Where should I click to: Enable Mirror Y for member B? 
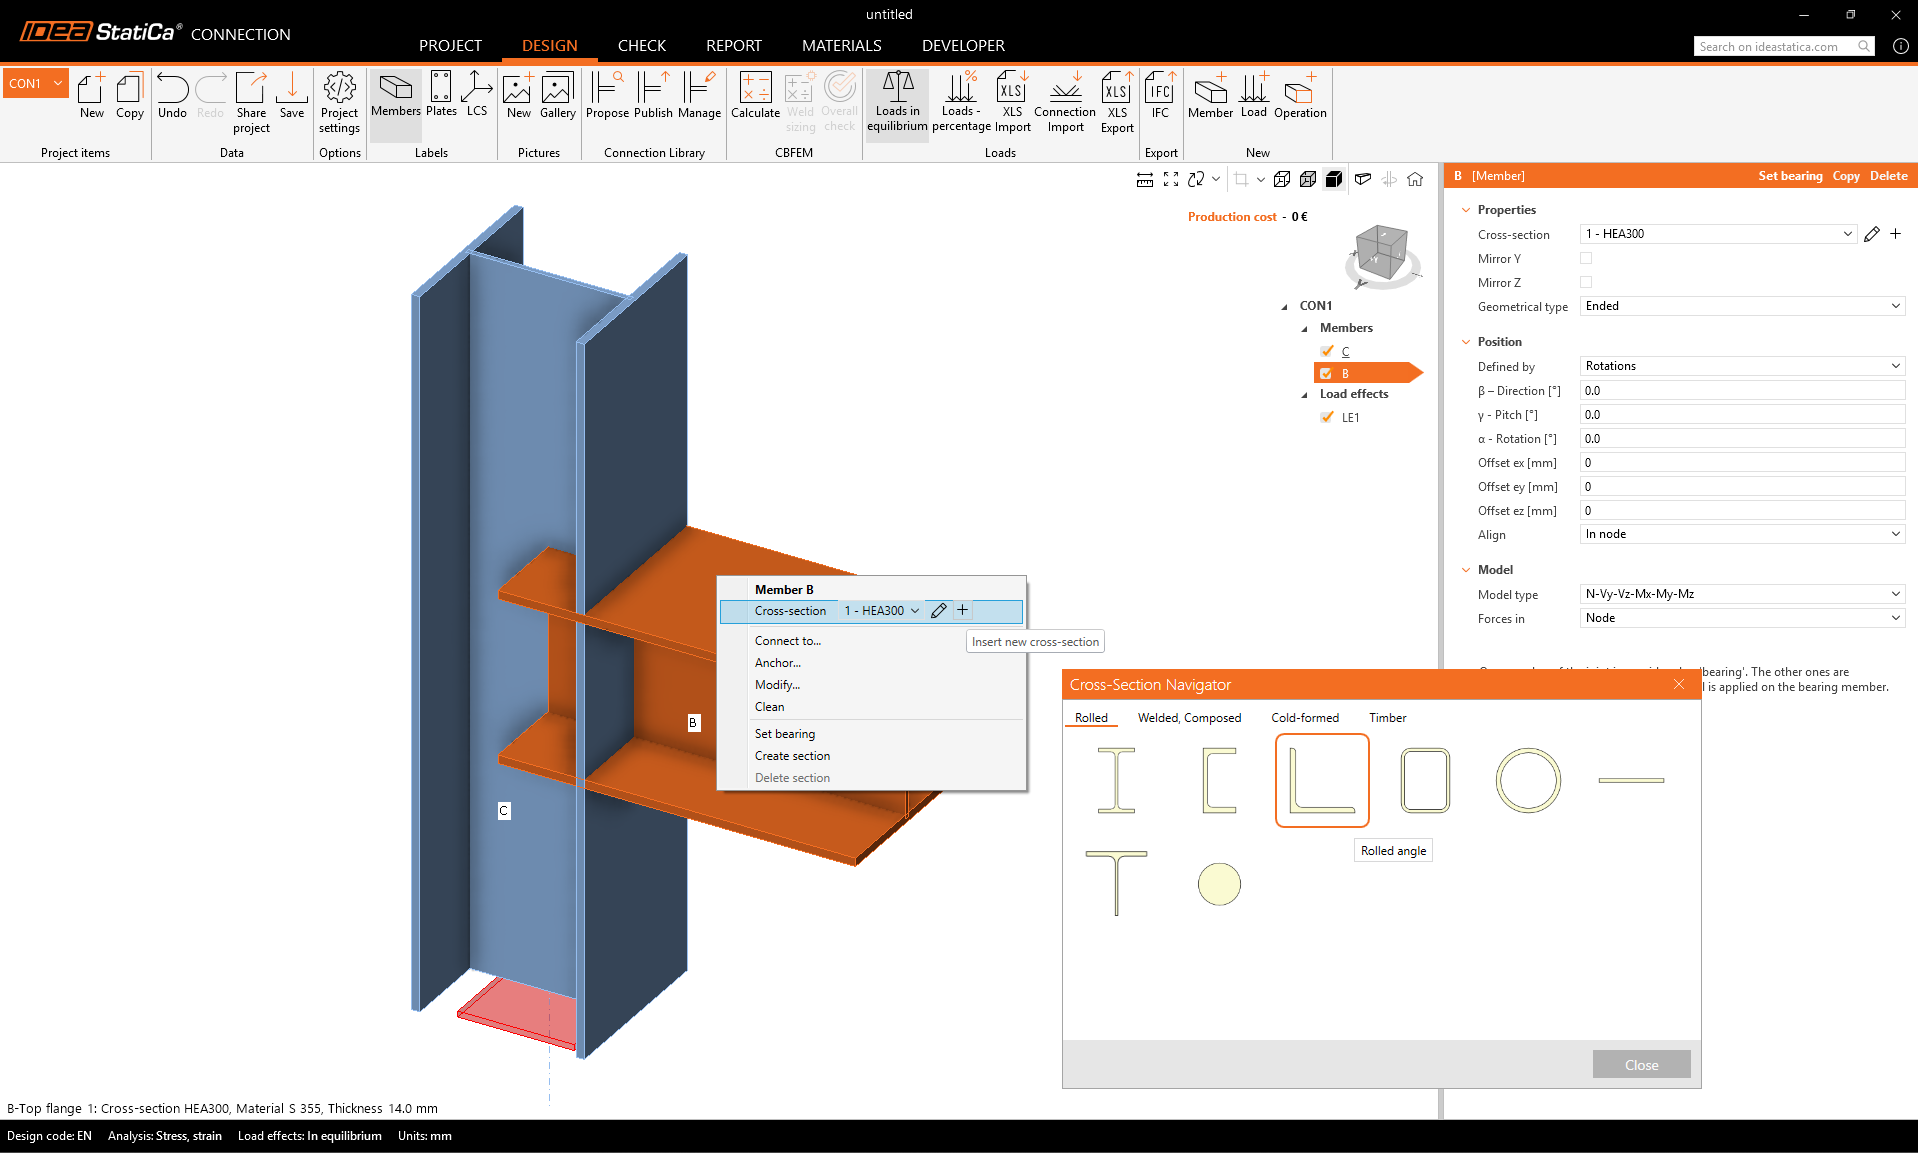click(1586, 258)
